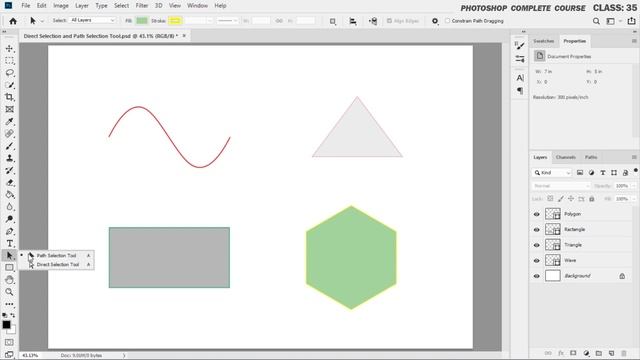Hide the Rectangle layer

coord(537,230)
